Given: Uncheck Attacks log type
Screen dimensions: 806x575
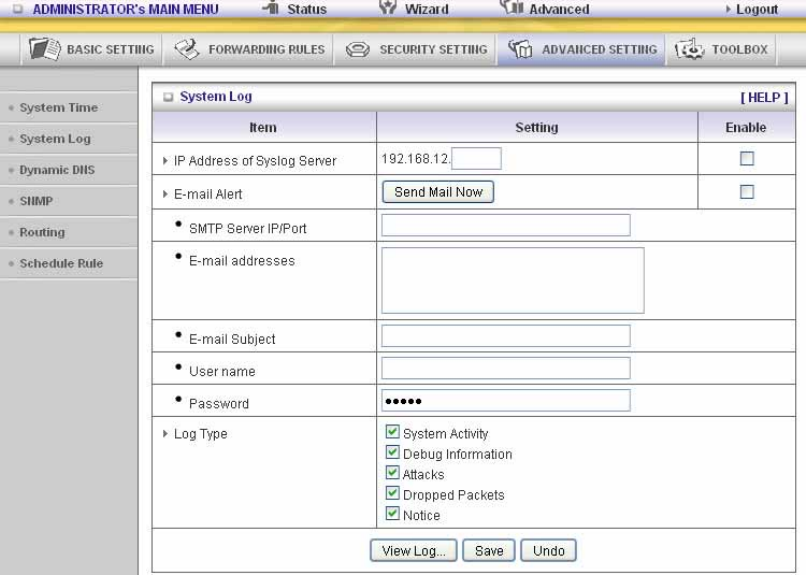Looking at the screenshot, I should click(x=392, y=473).
